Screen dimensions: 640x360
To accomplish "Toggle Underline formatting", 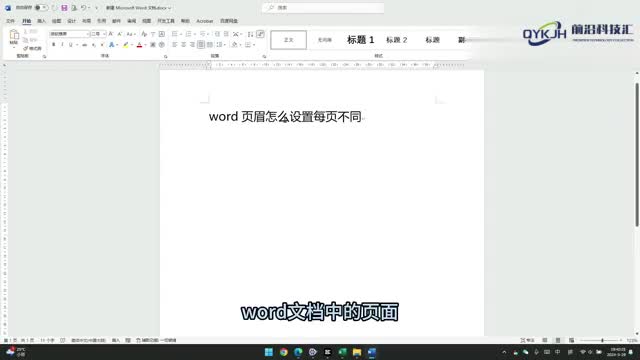I will (x=71, y=44).
